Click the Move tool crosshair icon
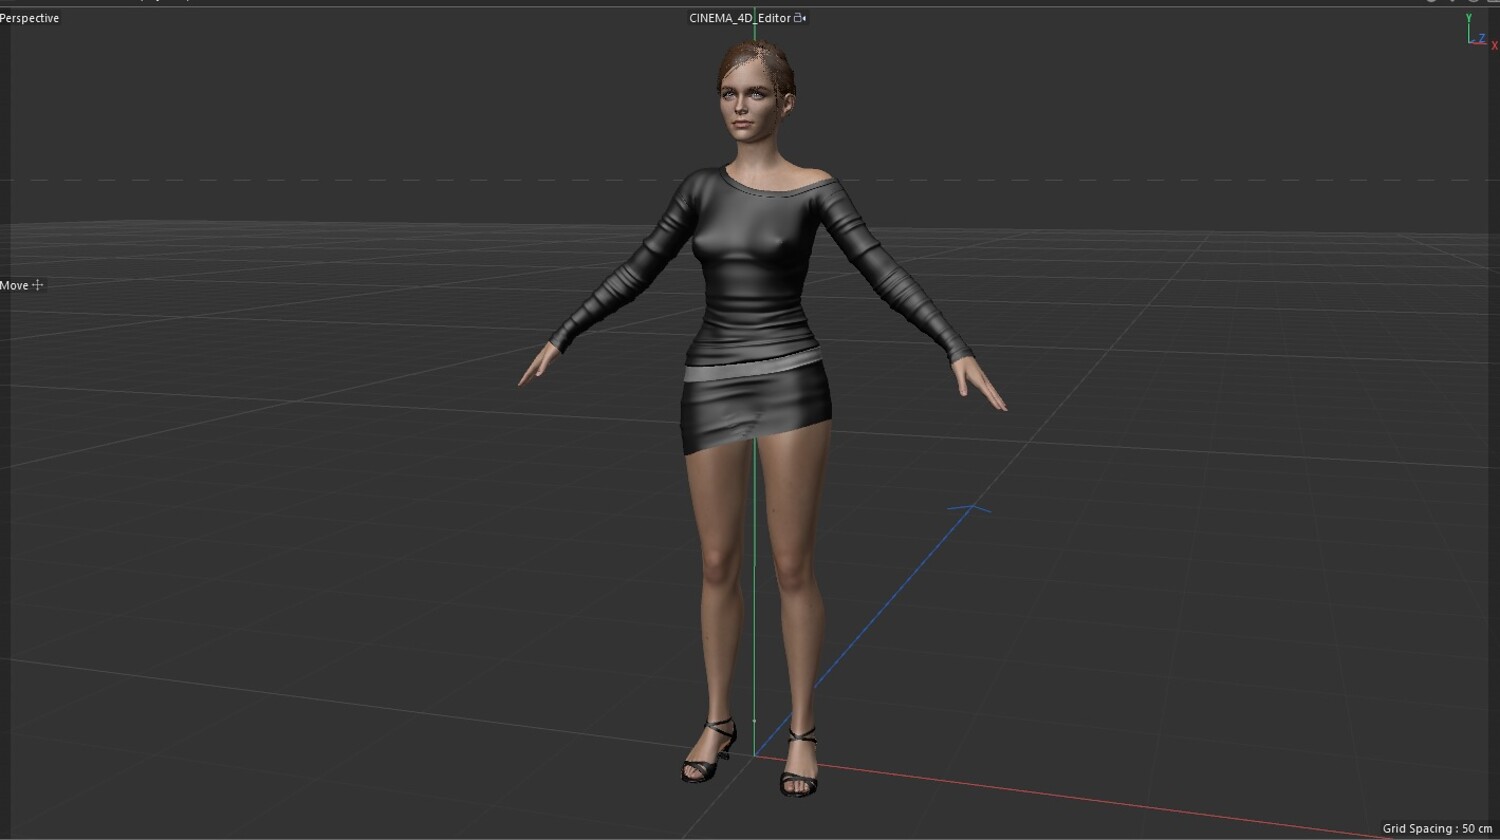 pyautogui.click(x=38, y=285)
